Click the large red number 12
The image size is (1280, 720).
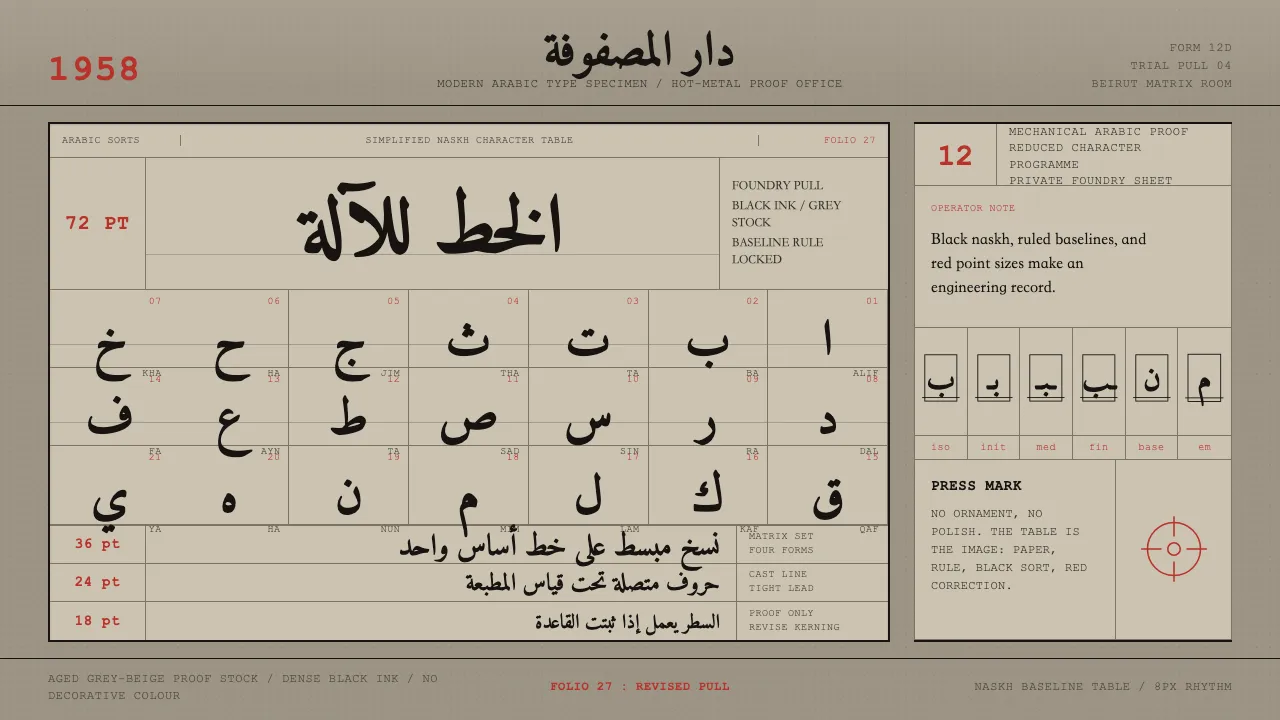point(955,155)
